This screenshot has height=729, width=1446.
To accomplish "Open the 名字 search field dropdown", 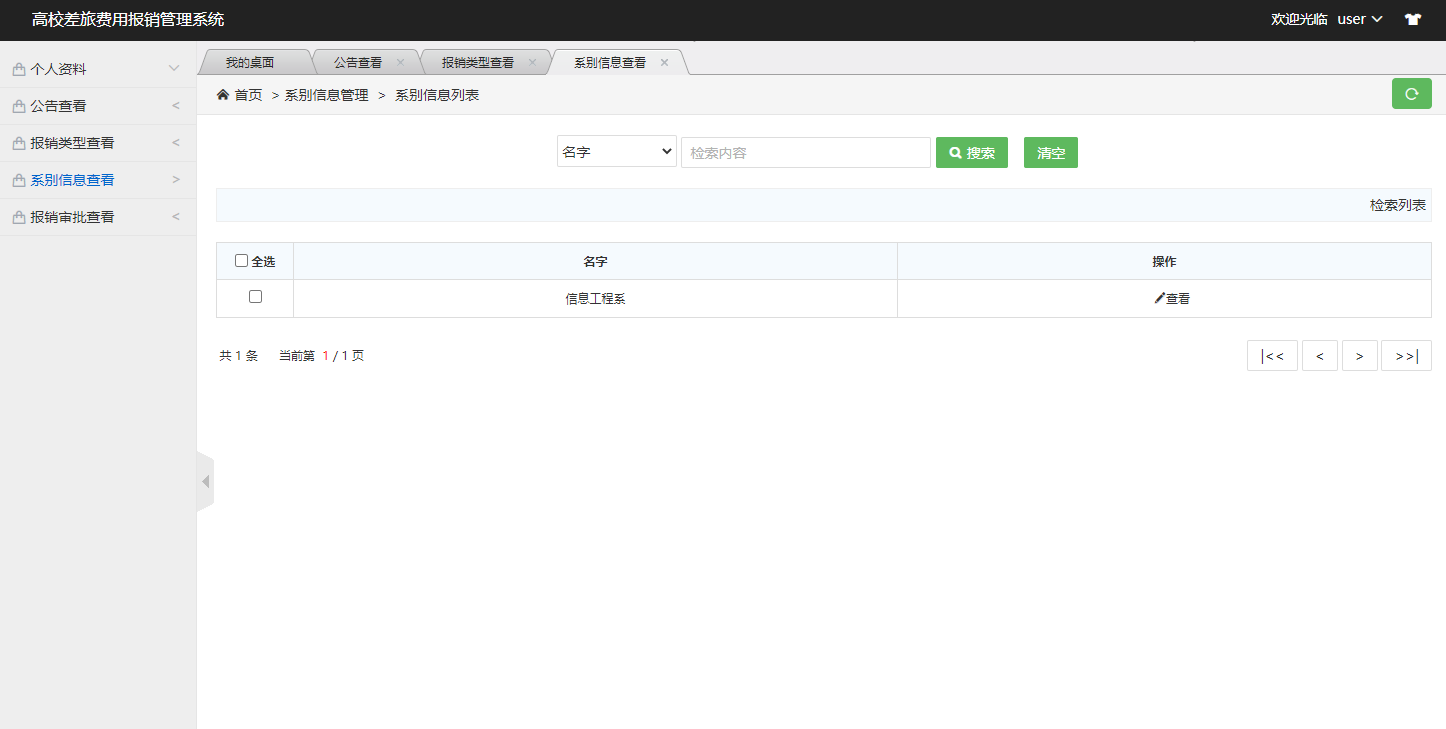I will click(x=617, y=152).
